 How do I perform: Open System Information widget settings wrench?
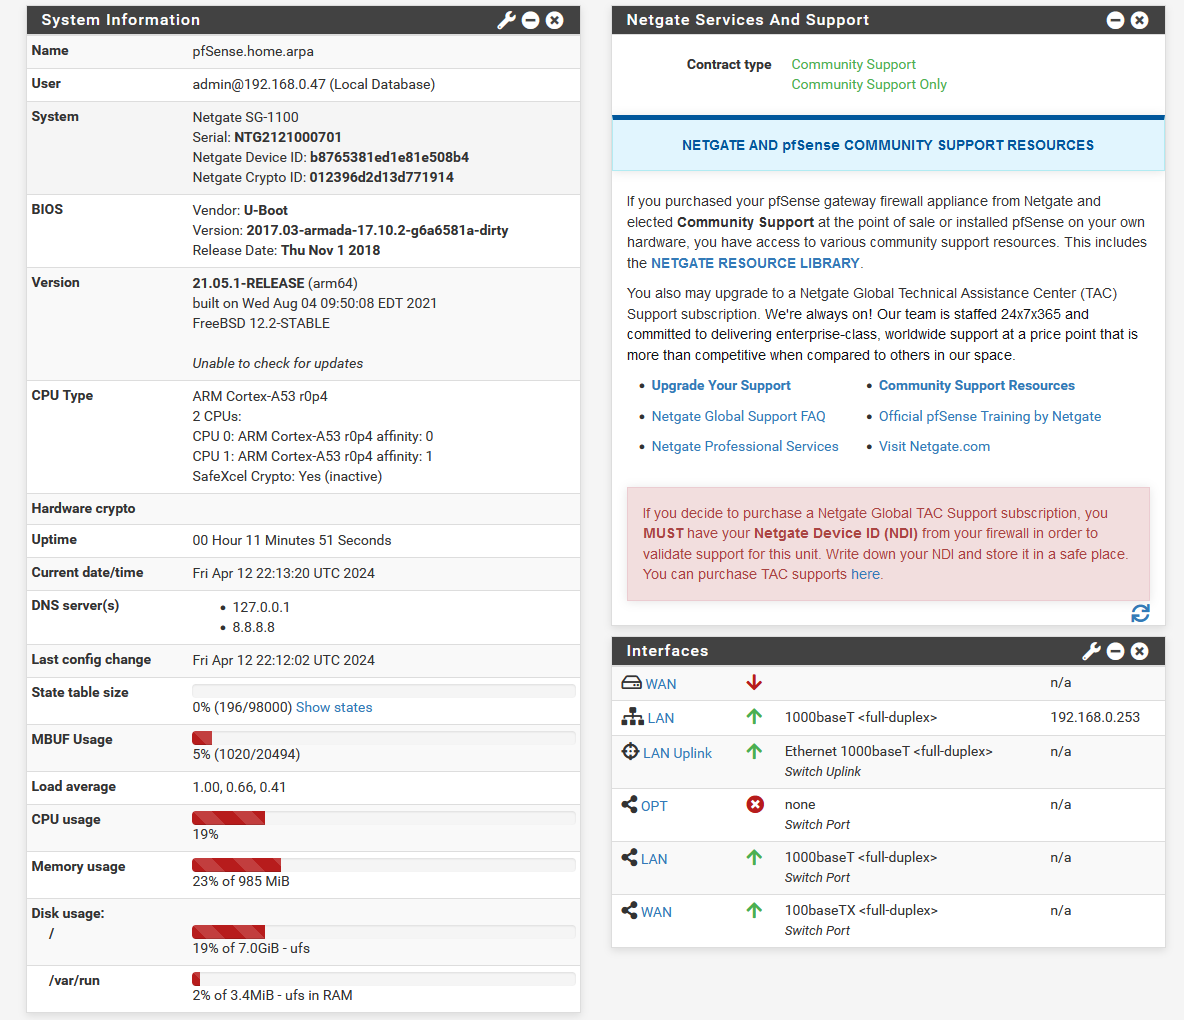pyautogui.click(x=506, y=20)
